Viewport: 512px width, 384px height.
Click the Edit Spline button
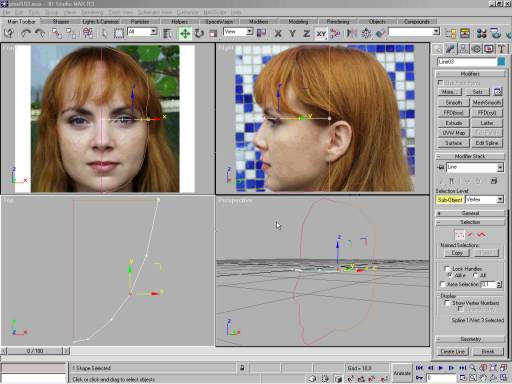[487, 143]
